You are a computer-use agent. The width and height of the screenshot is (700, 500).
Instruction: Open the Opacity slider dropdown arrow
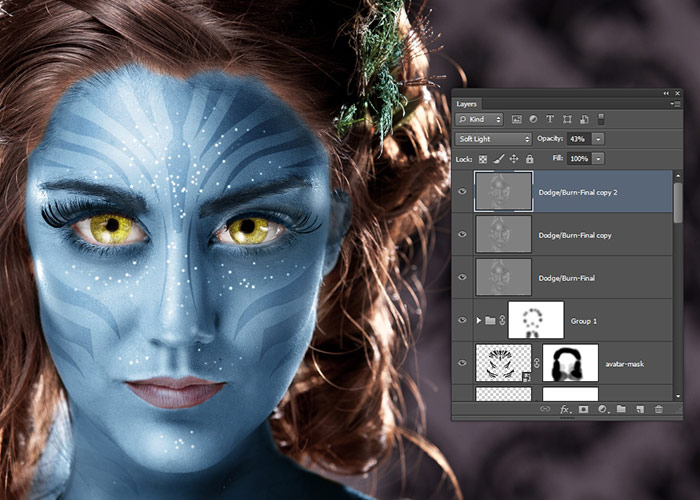point(598,139)
